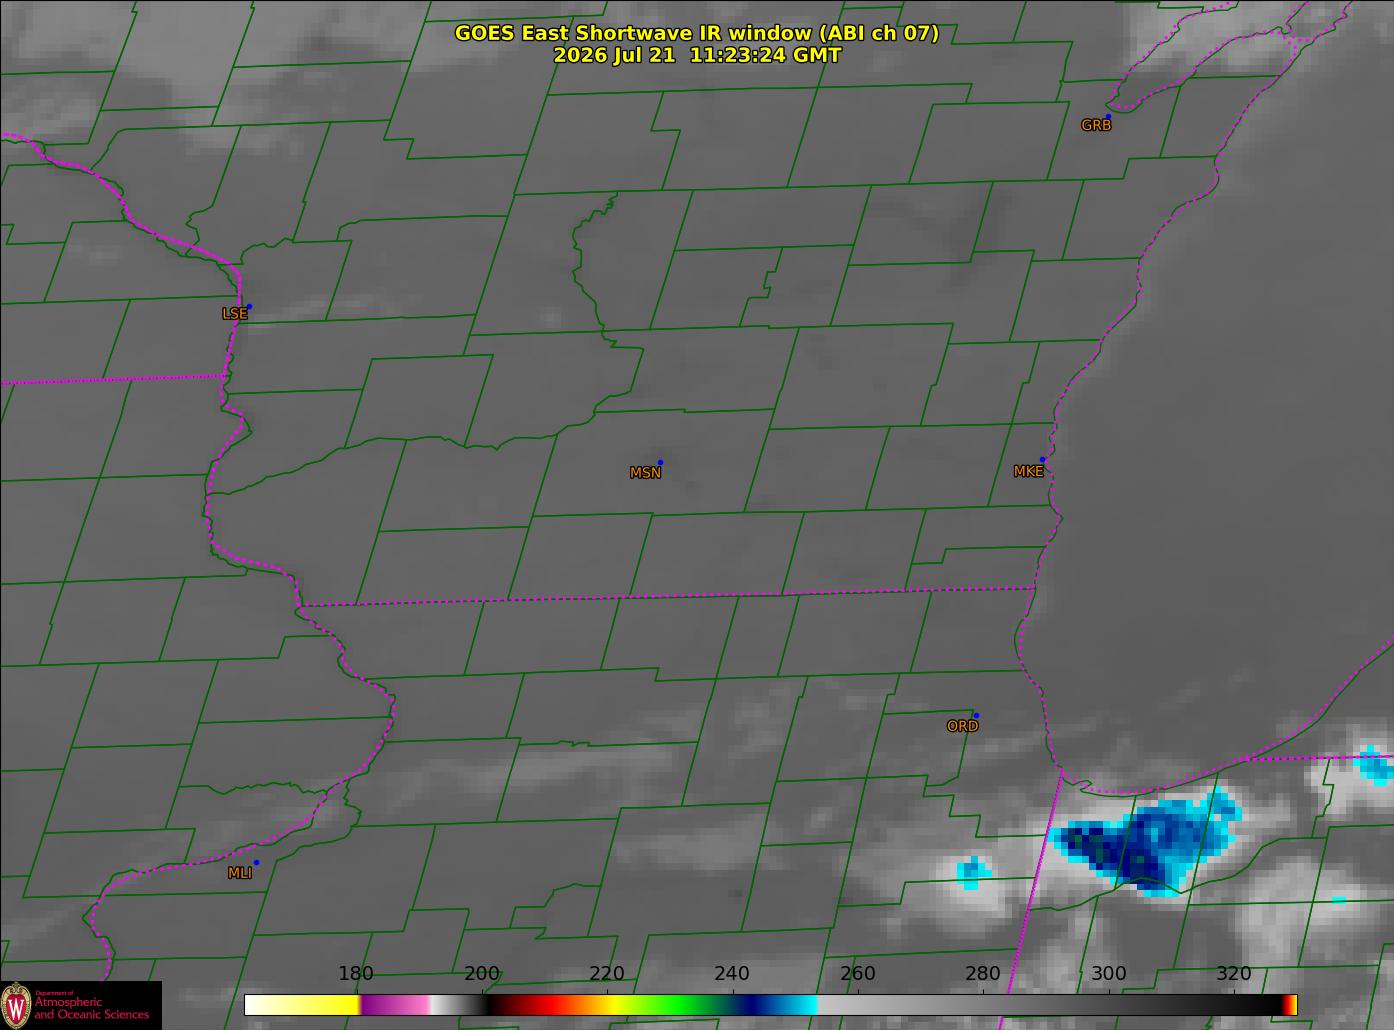This screenshot has width=1394, height=1030.
Task: Click the University of Wisconsin crest logo
Action: pos(16,1005)
